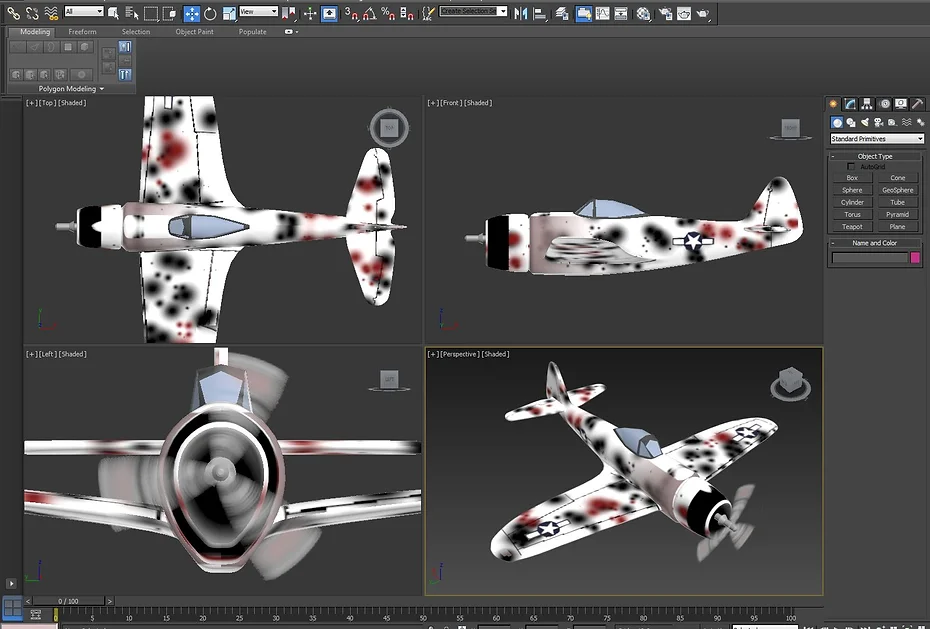The width and height of the screenshot is (930, 629).
Task: Click the object name field under Name and Color
Action: (x=870, y=257)
